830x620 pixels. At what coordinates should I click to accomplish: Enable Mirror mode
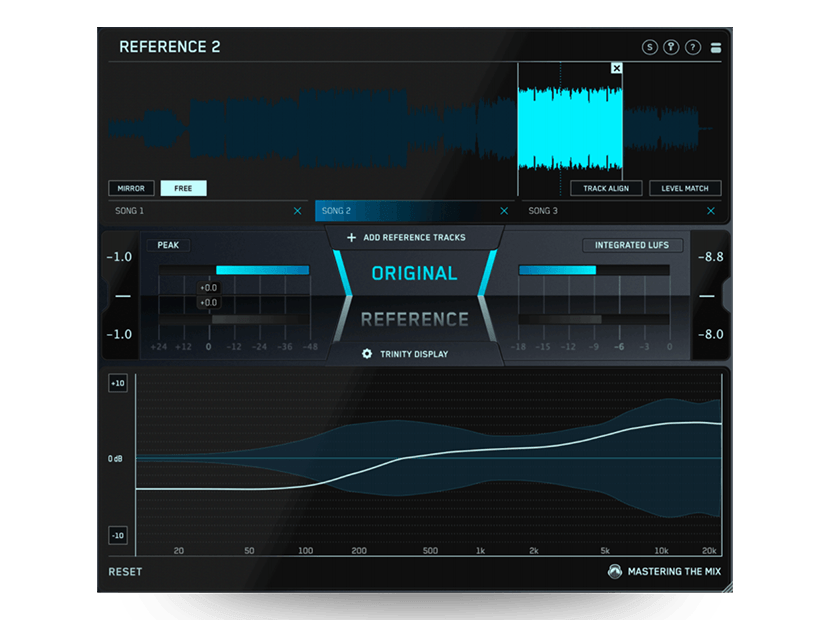131,188
